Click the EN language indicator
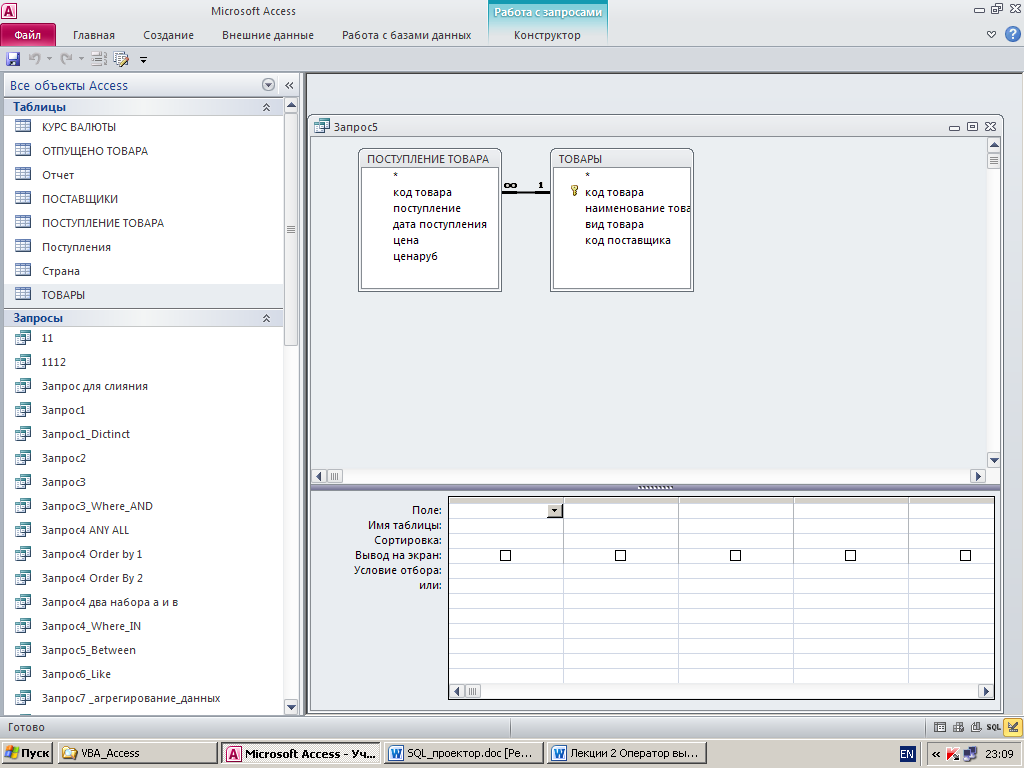Image resolution: width=1024 pixels, height=768 pixels. click(907, 754)
